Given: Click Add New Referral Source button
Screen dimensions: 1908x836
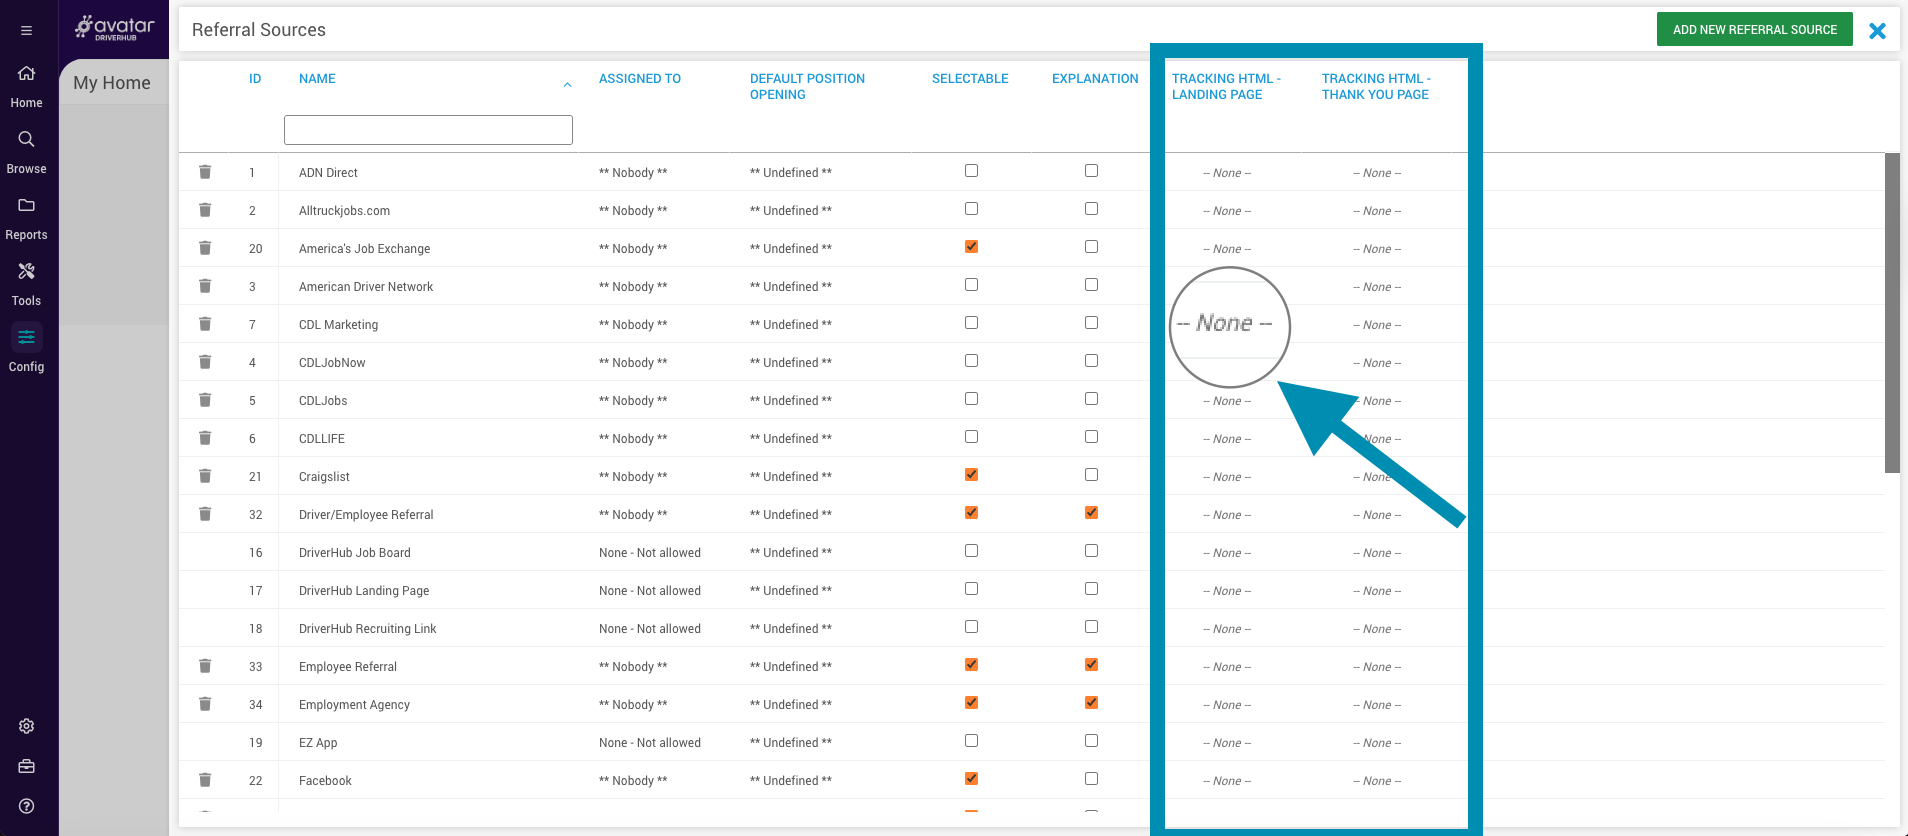Looking at the screenshot, I should coord(1754,30).
